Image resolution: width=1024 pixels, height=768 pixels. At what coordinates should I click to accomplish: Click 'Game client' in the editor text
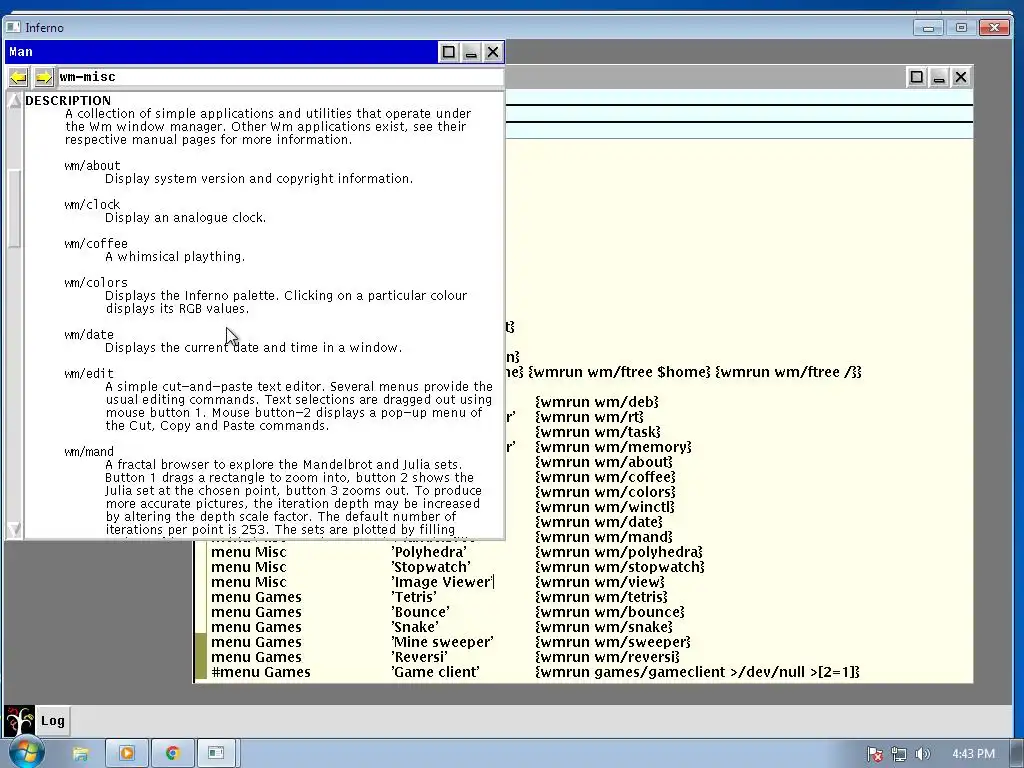(x=435, y=673)
